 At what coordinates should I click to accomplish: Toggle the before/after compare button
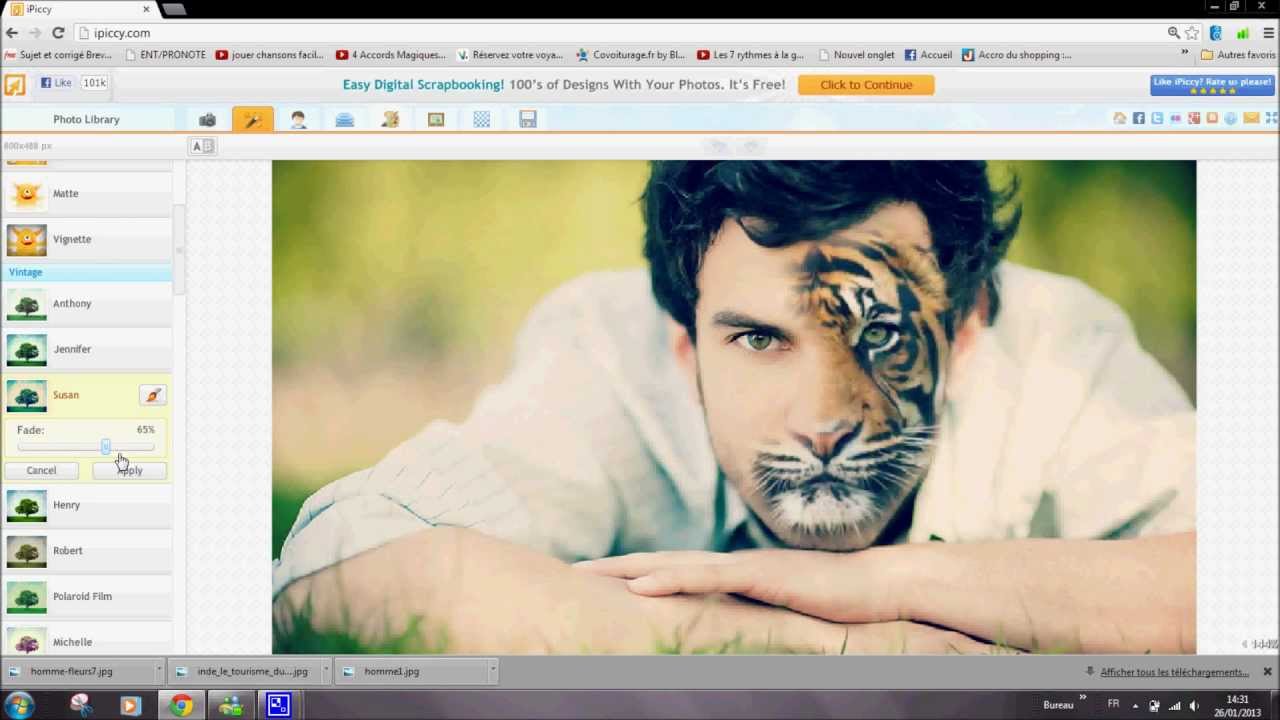click(203, 146)
